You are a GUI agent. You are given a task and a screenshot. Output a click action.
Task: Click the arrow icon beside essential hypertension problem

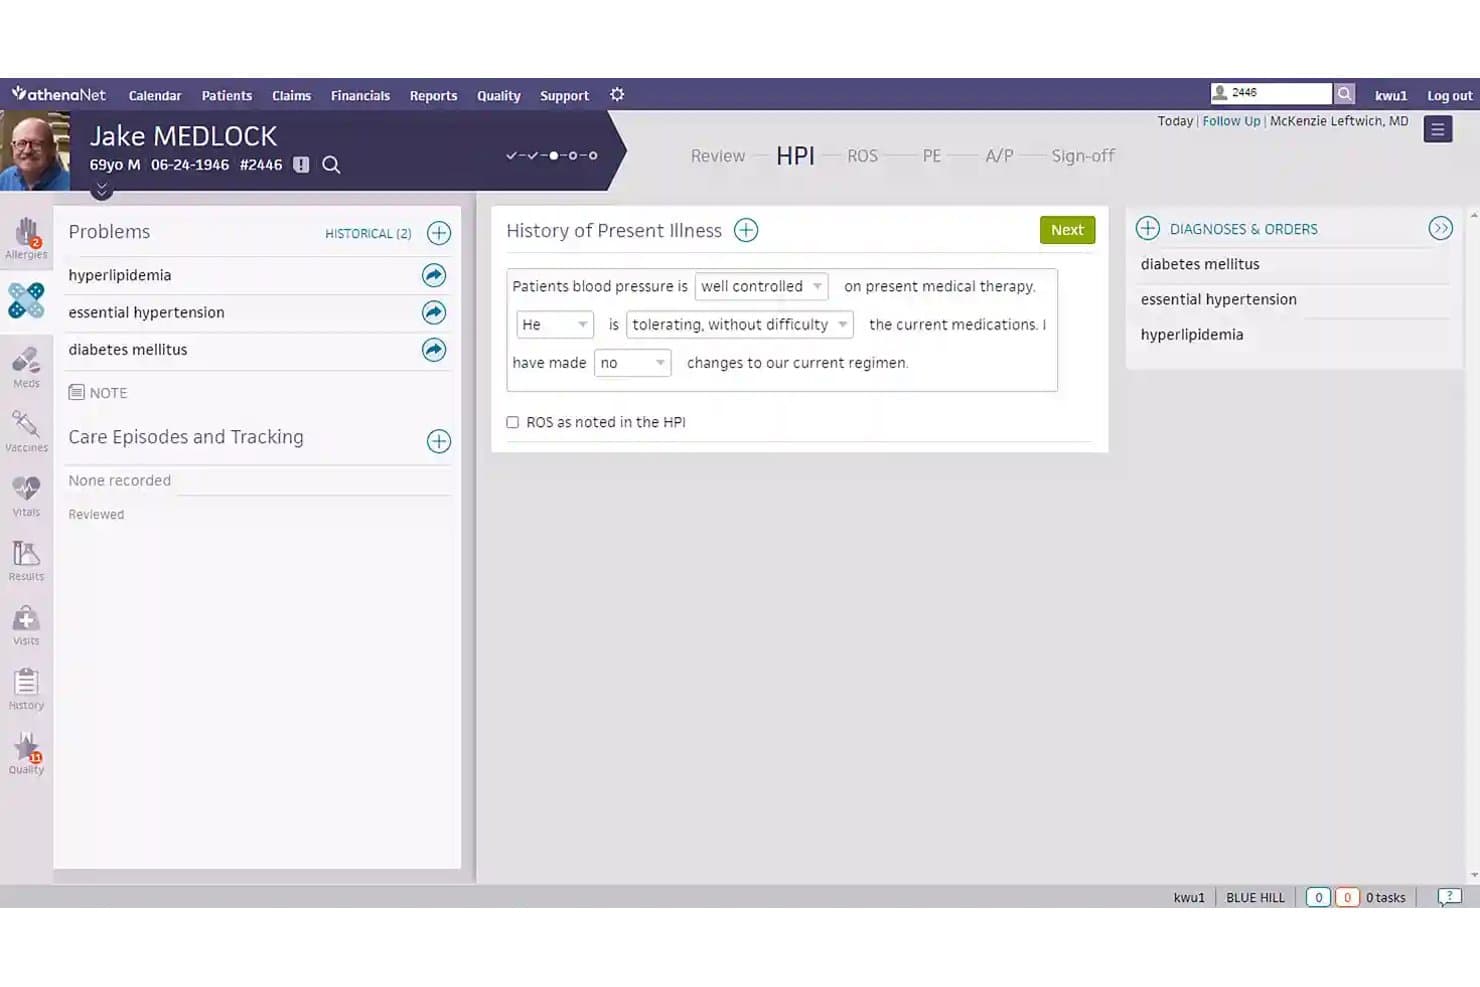(434, 312)
